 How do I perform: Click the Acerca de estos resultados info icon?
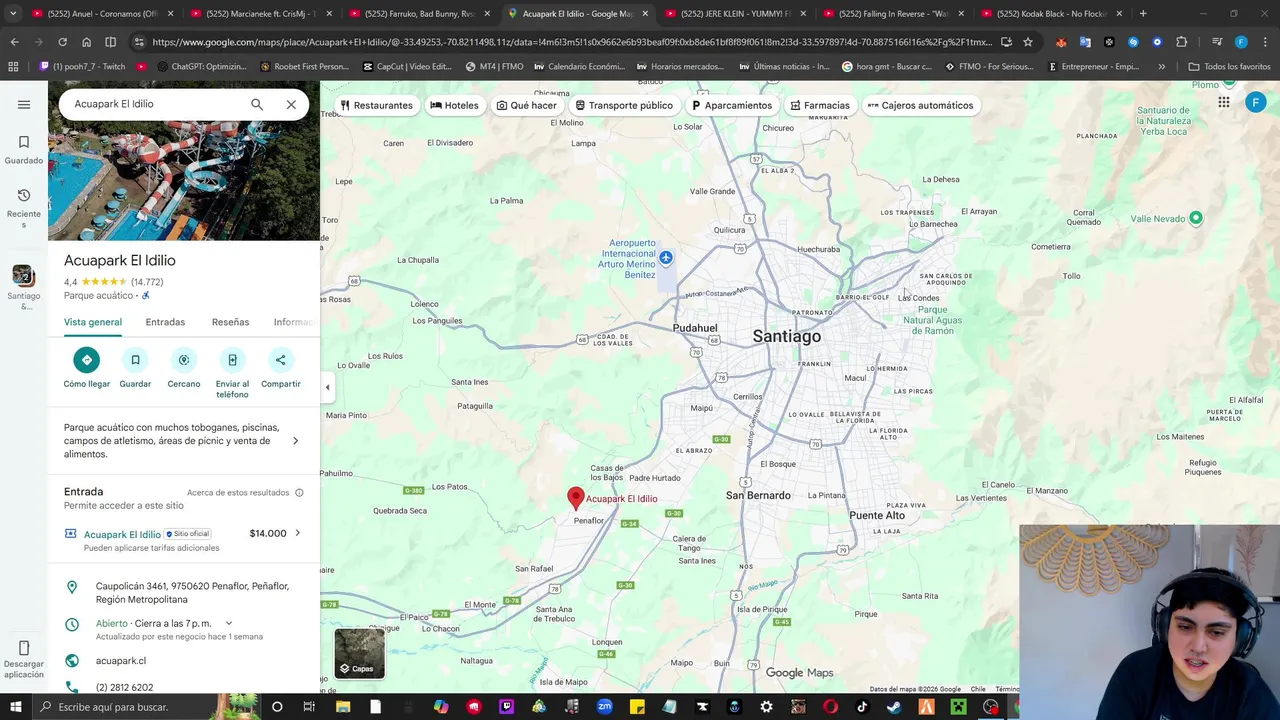299,493
